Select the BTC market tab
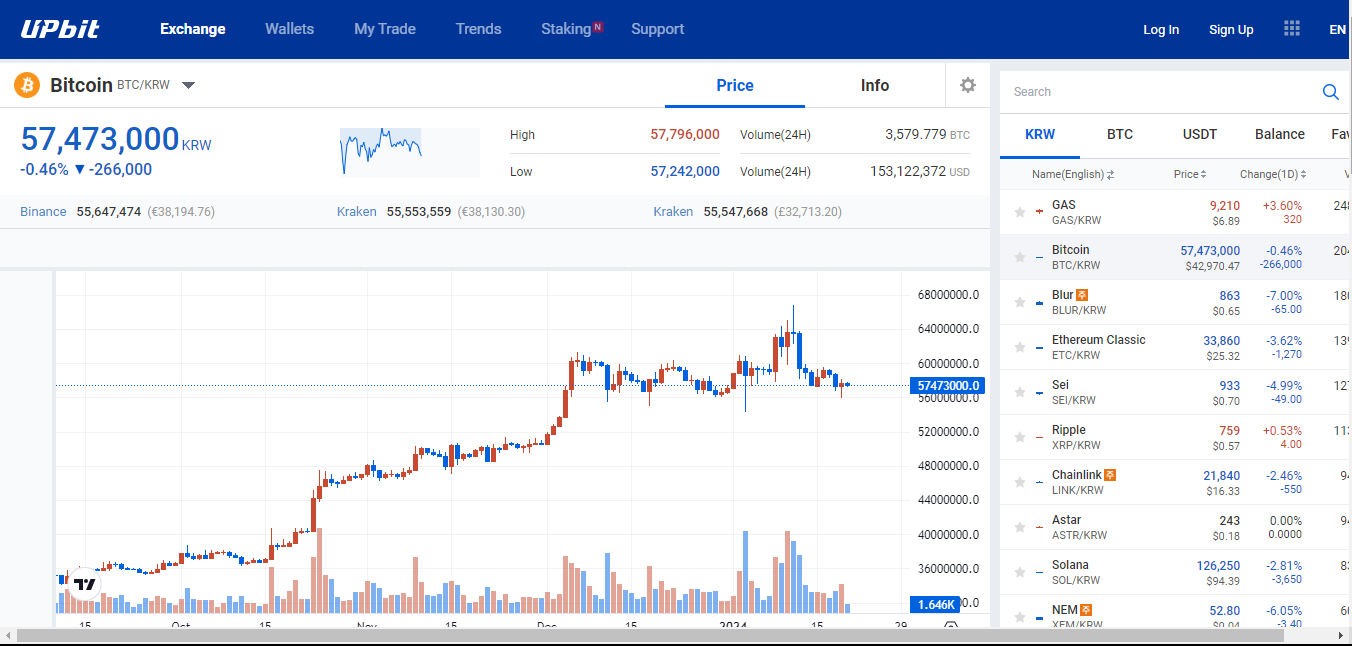Screen dimensions: 1352x646 pyautogui.click(x=1120, y=134)
